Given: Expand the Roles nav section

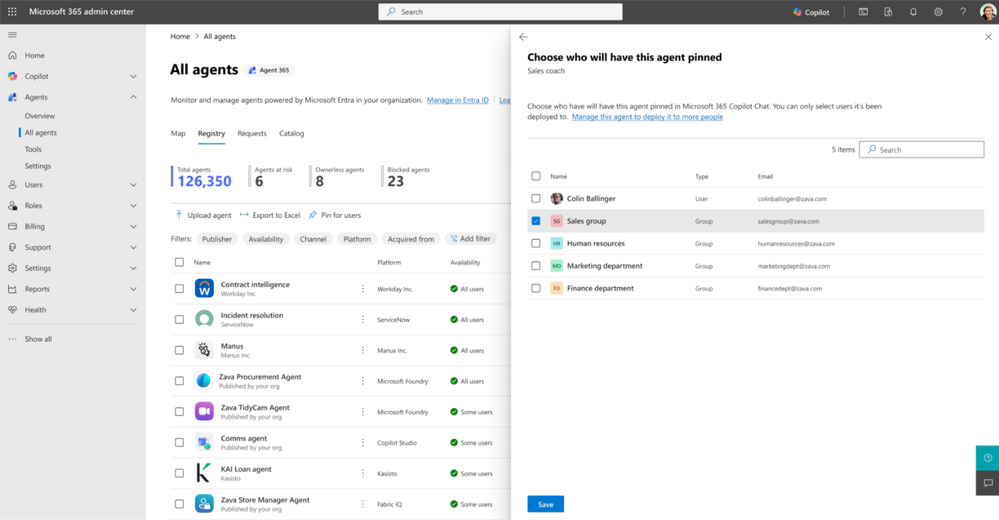Looking at the screenshot, I should click(x=133, y=206).
